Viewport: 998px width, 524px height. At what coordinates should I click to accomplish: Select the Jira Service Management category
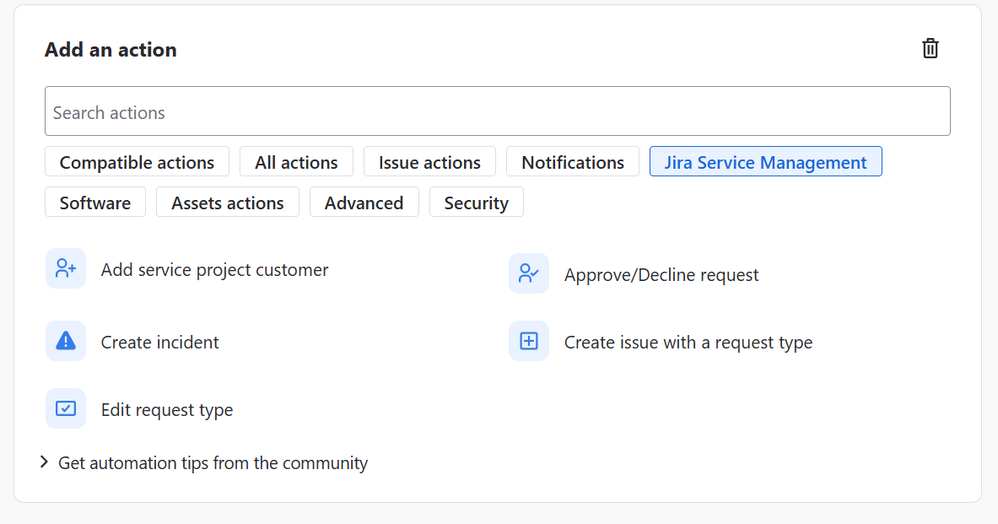point(766,162)
